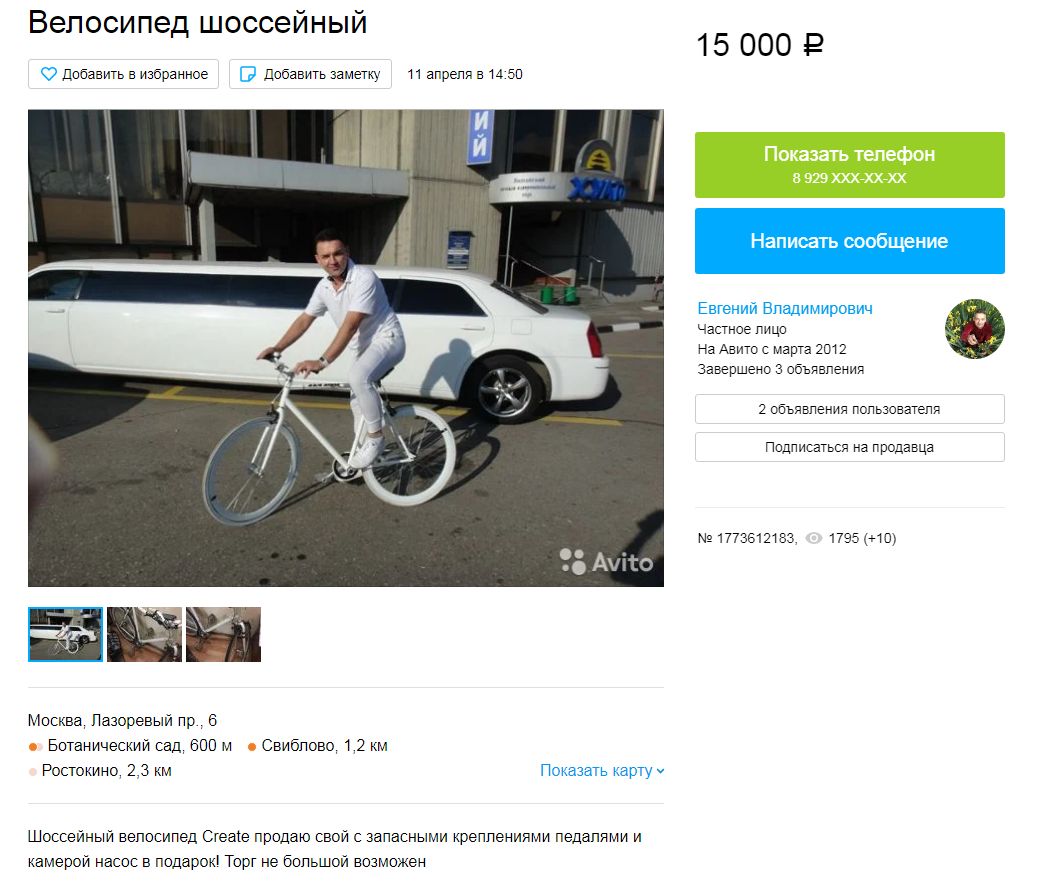Image resolution: width=1047 pixels, height=888 pixels.
Task: View 2 объявления пользователя
Action: tap(849, 409)
